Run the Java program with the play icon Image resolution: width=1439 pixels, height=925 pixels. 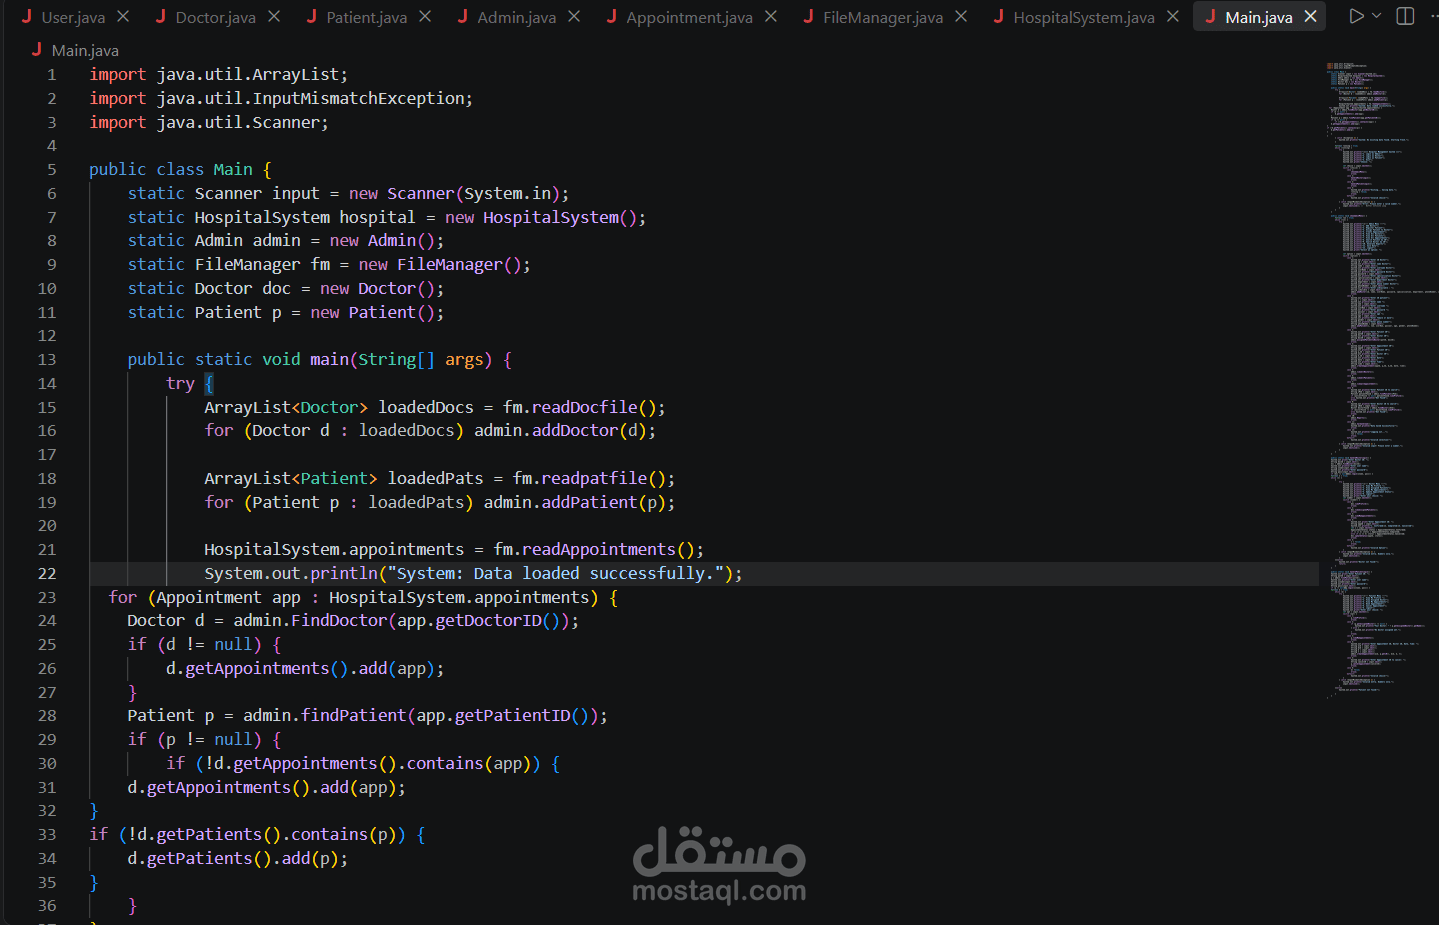1356,16
